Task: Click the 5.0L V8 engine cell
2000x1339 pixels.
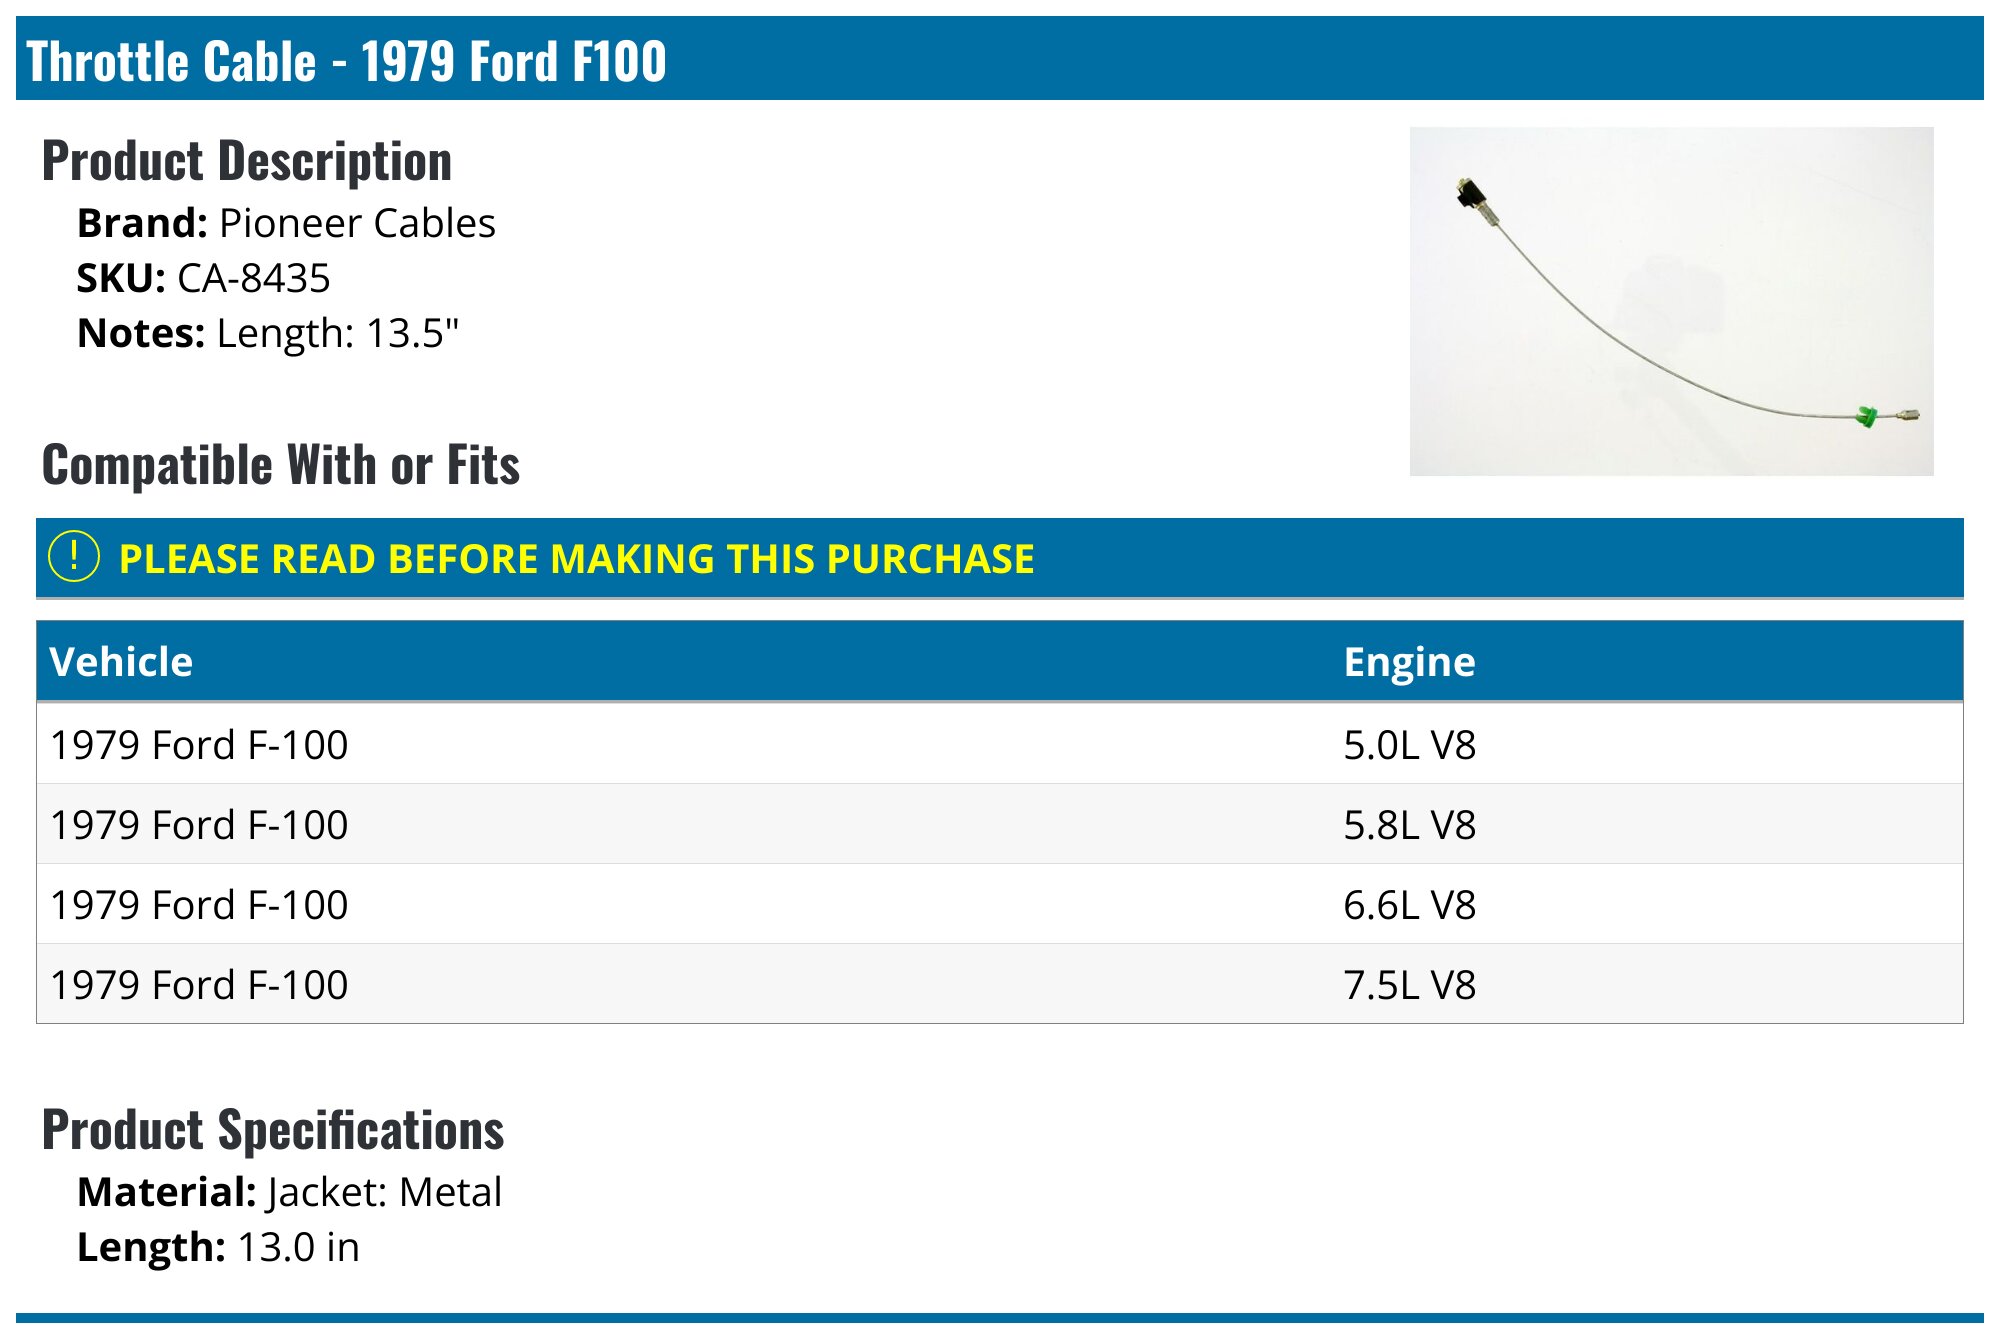Action: click(x=1409, y=745)
